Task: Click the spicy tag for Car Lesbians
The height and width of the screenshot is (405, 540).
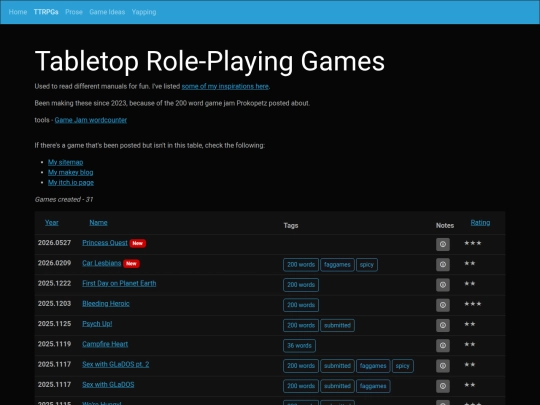Action: point(367,265)
